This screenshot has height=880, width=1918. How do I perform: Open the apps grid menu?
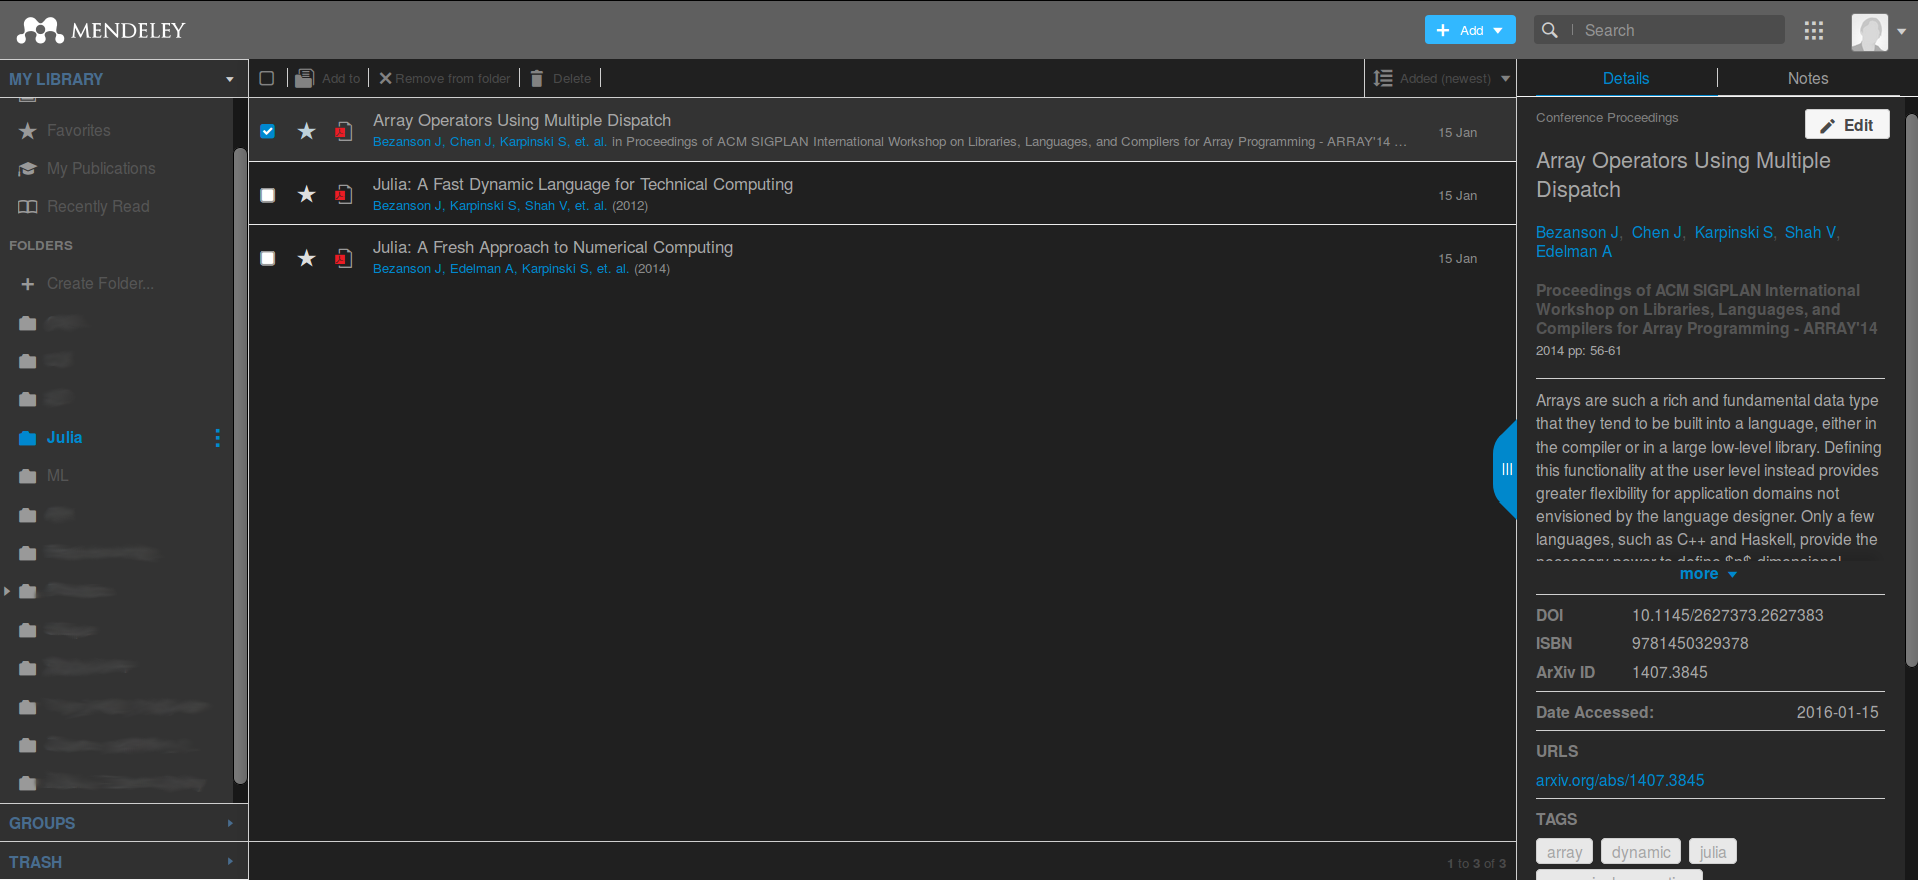pyautogui.click(x=1814, y=30)
